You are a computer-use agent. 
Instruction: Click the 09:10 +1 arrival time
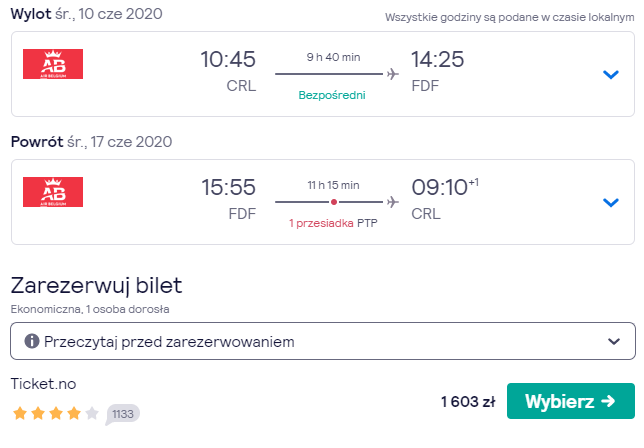click(445, 187)
